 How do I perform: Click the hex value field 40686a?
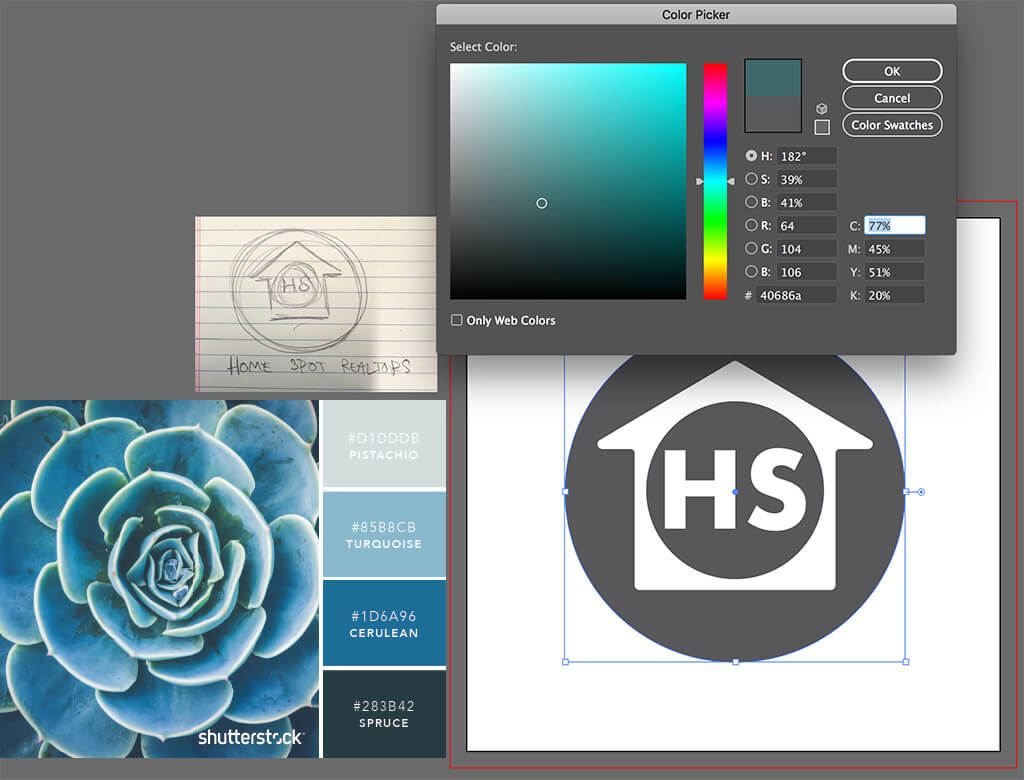796,295
